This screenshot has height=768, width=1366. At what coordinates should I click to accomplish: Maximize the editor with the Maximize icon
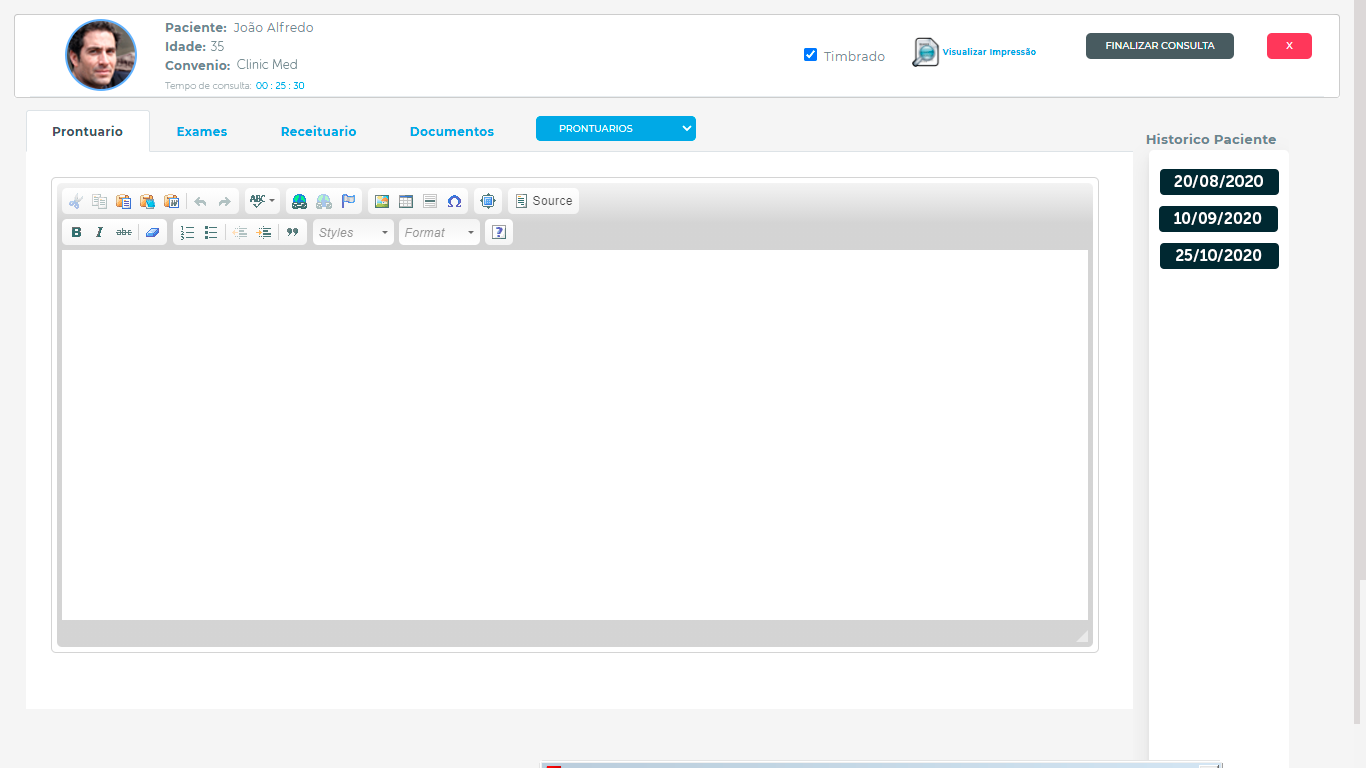click(488, 201)
